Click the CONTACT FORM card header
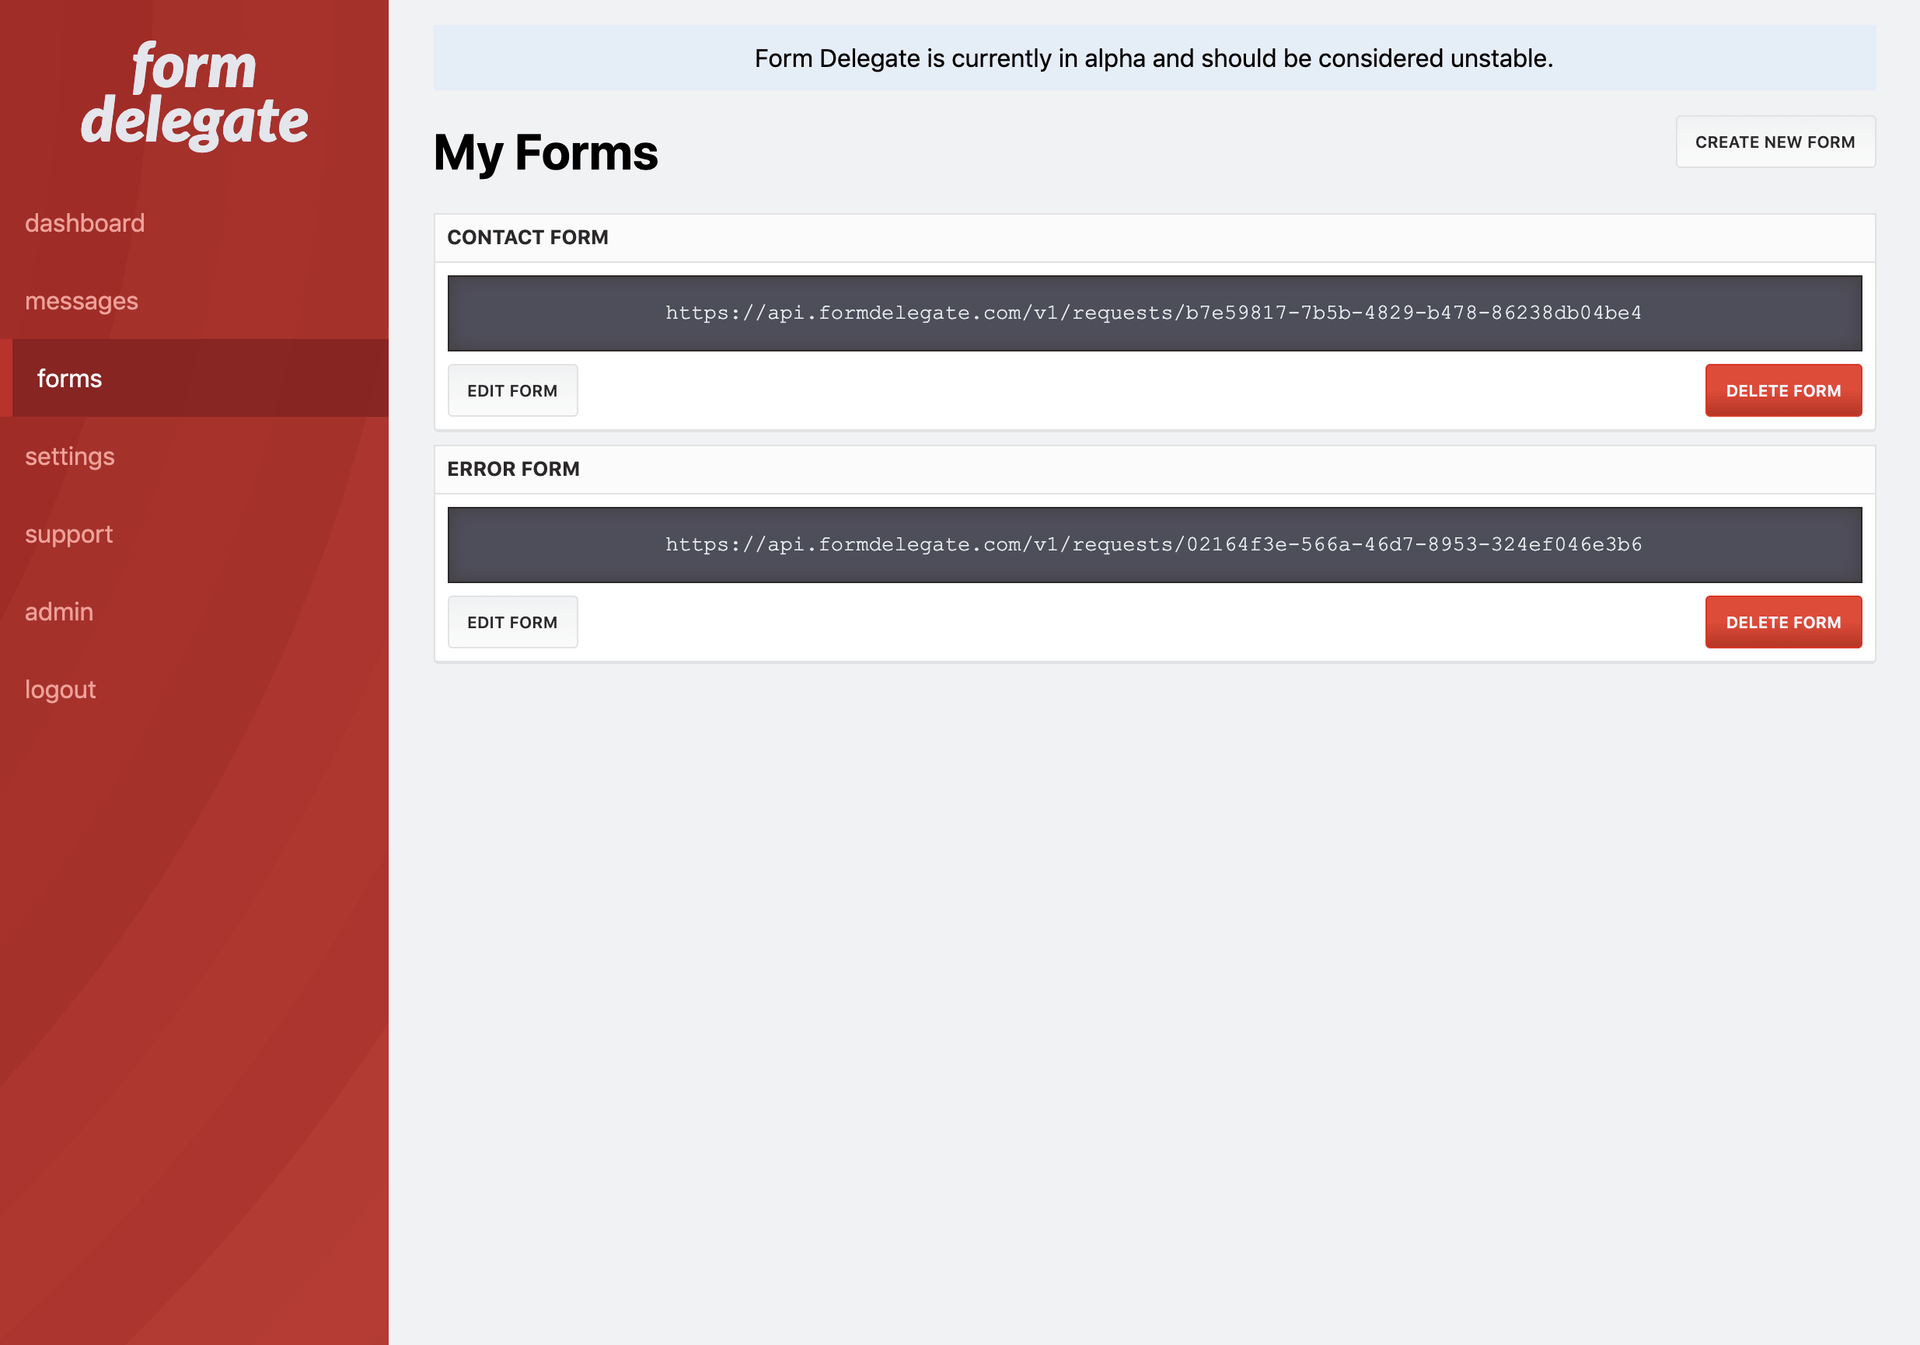 (528, 237)
